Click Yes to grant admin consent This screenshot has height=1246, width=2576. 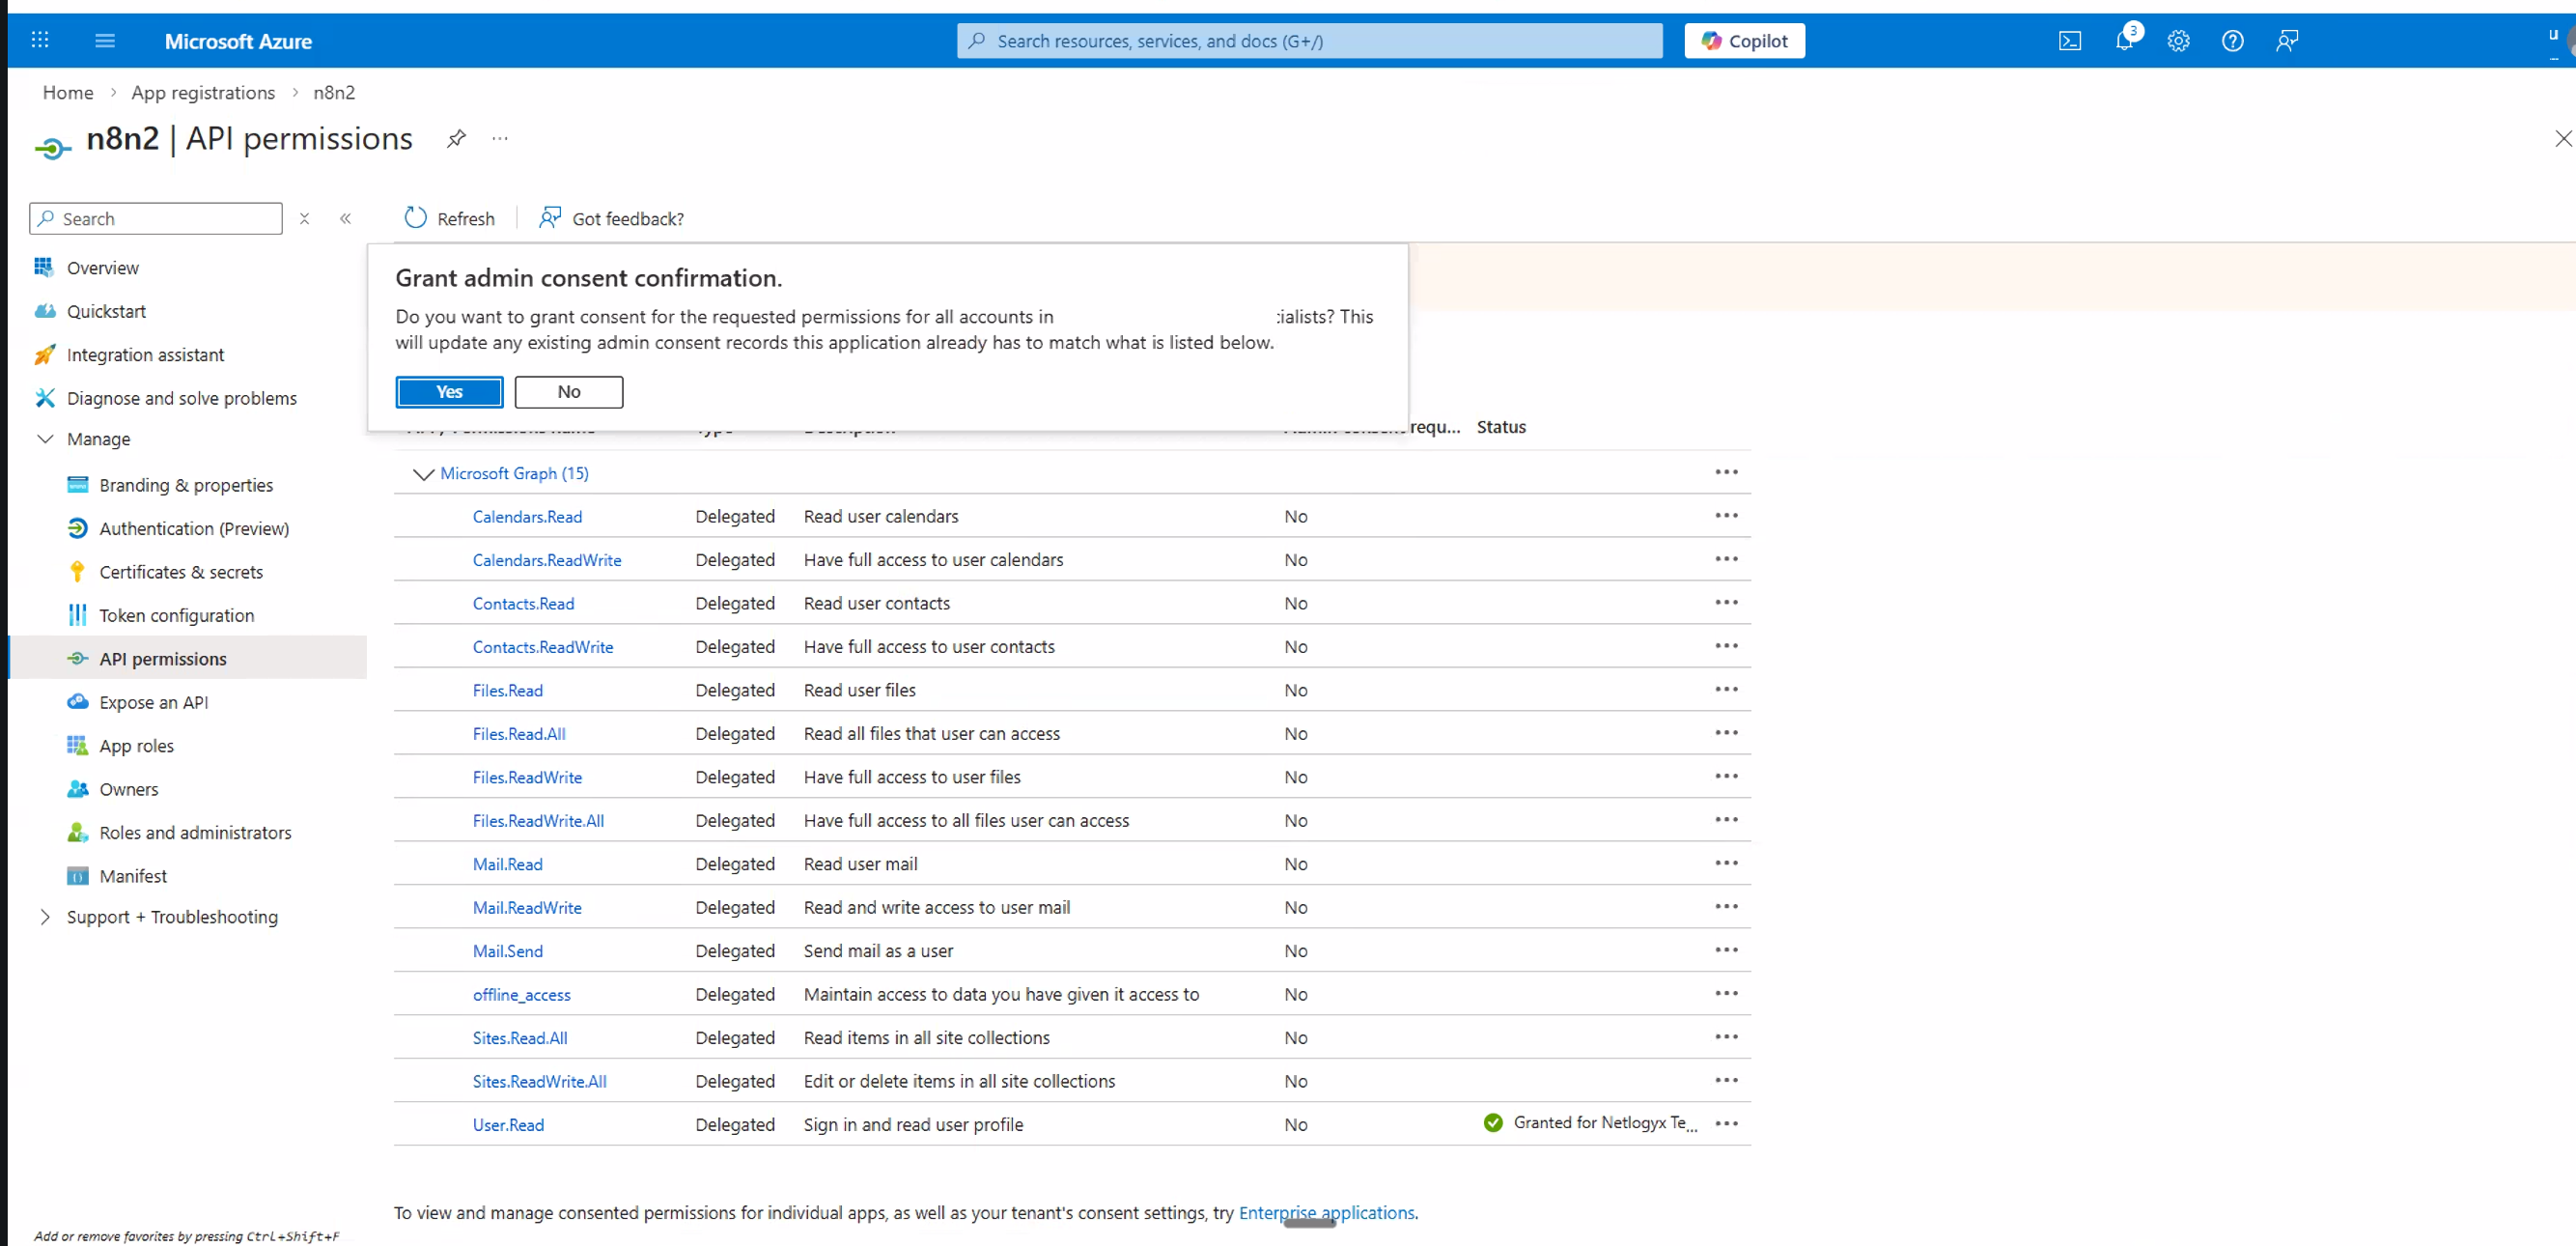[448, 392]
